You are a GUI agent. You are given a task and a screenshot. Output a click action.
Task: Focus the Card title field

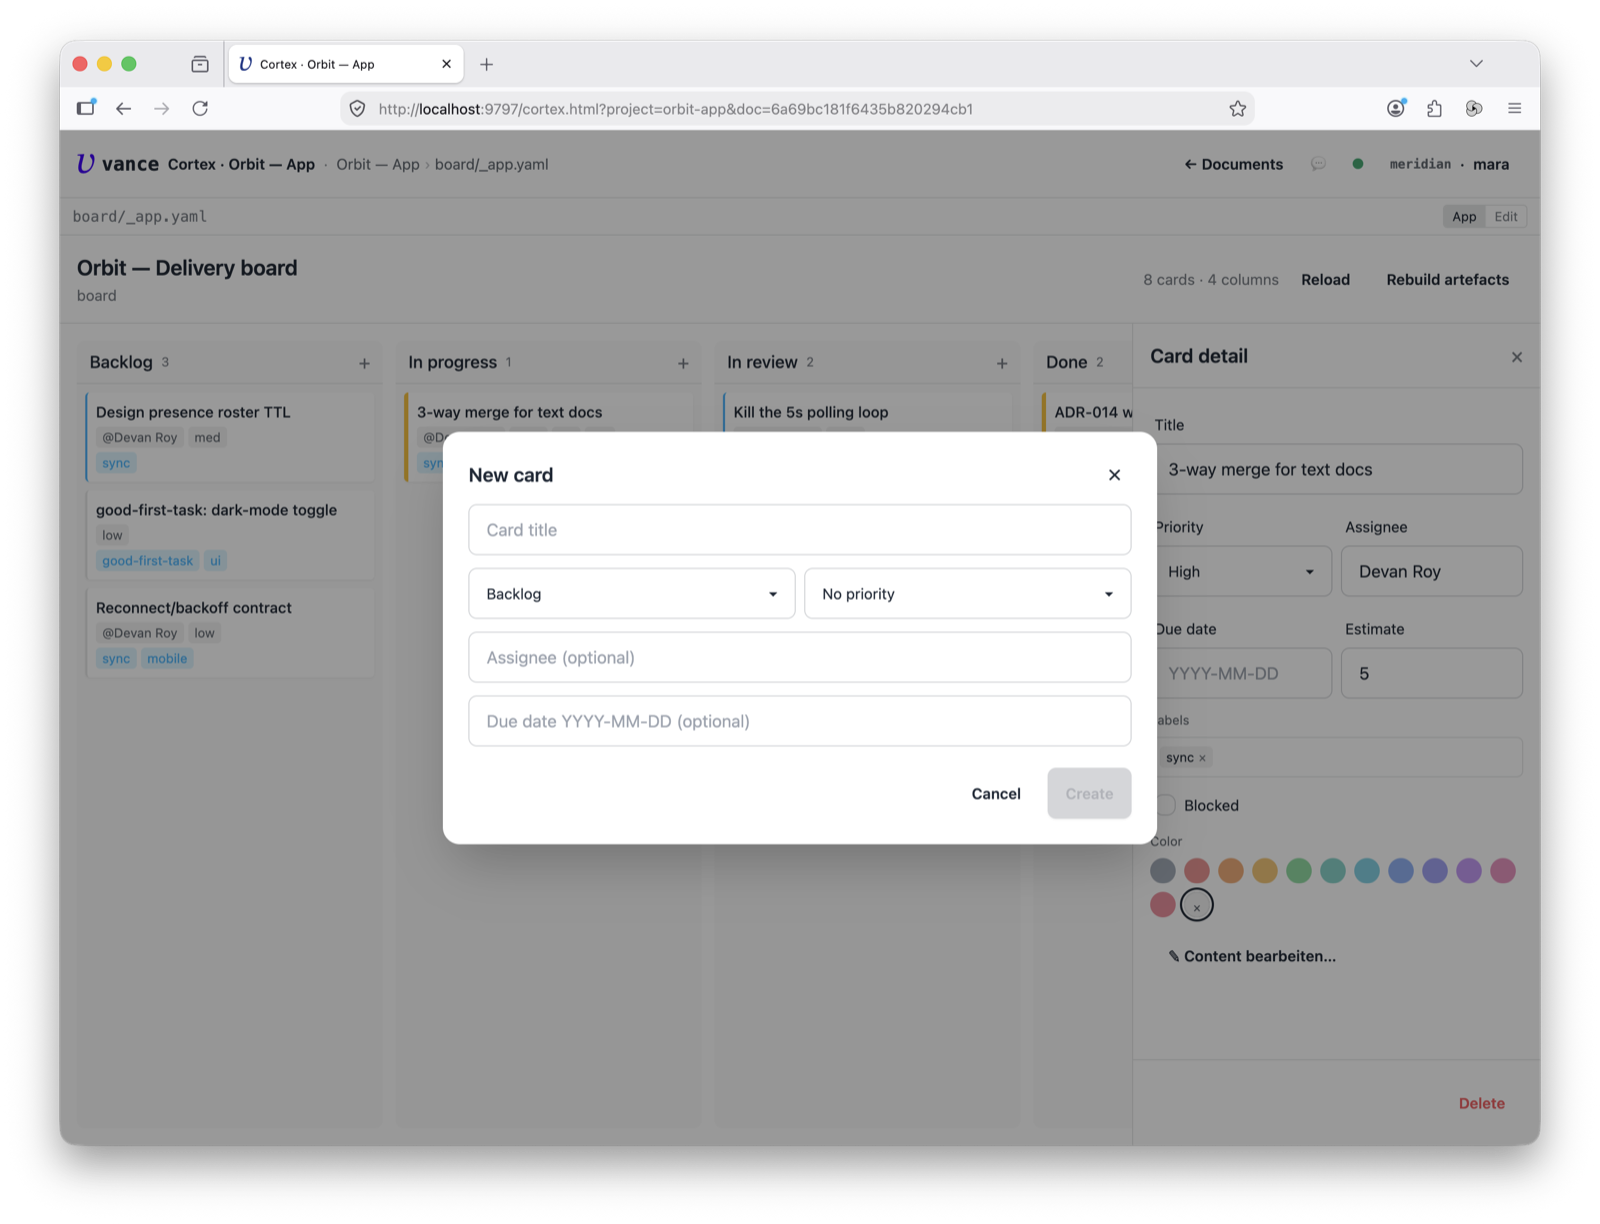pyautogui.click(x=800, y=530)
